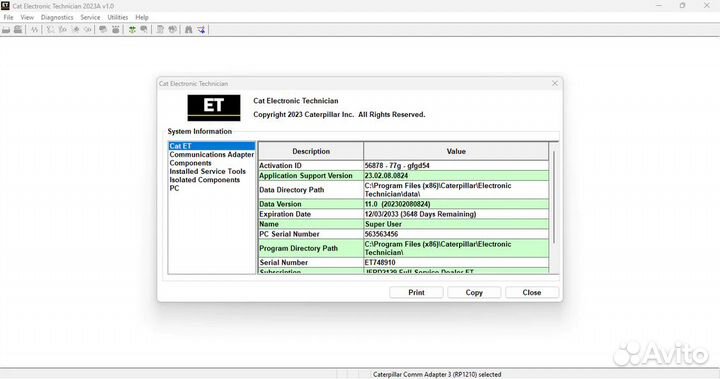720x379 pixels.
Task: Click the binoculars toolbar icon
Action: pos(189,30)
